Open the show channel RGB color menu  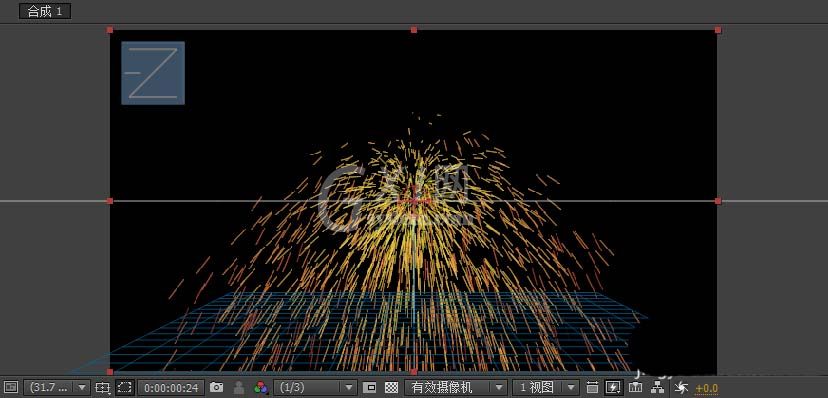click(261, 387)
